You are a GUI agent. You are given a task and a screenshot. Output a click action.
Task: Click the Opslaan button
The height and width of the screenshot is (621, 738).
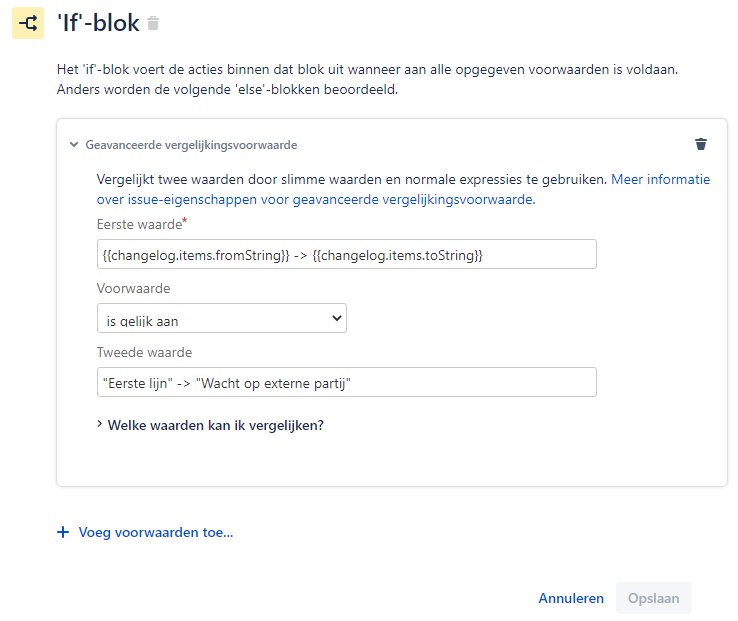(x=653, y=598)
